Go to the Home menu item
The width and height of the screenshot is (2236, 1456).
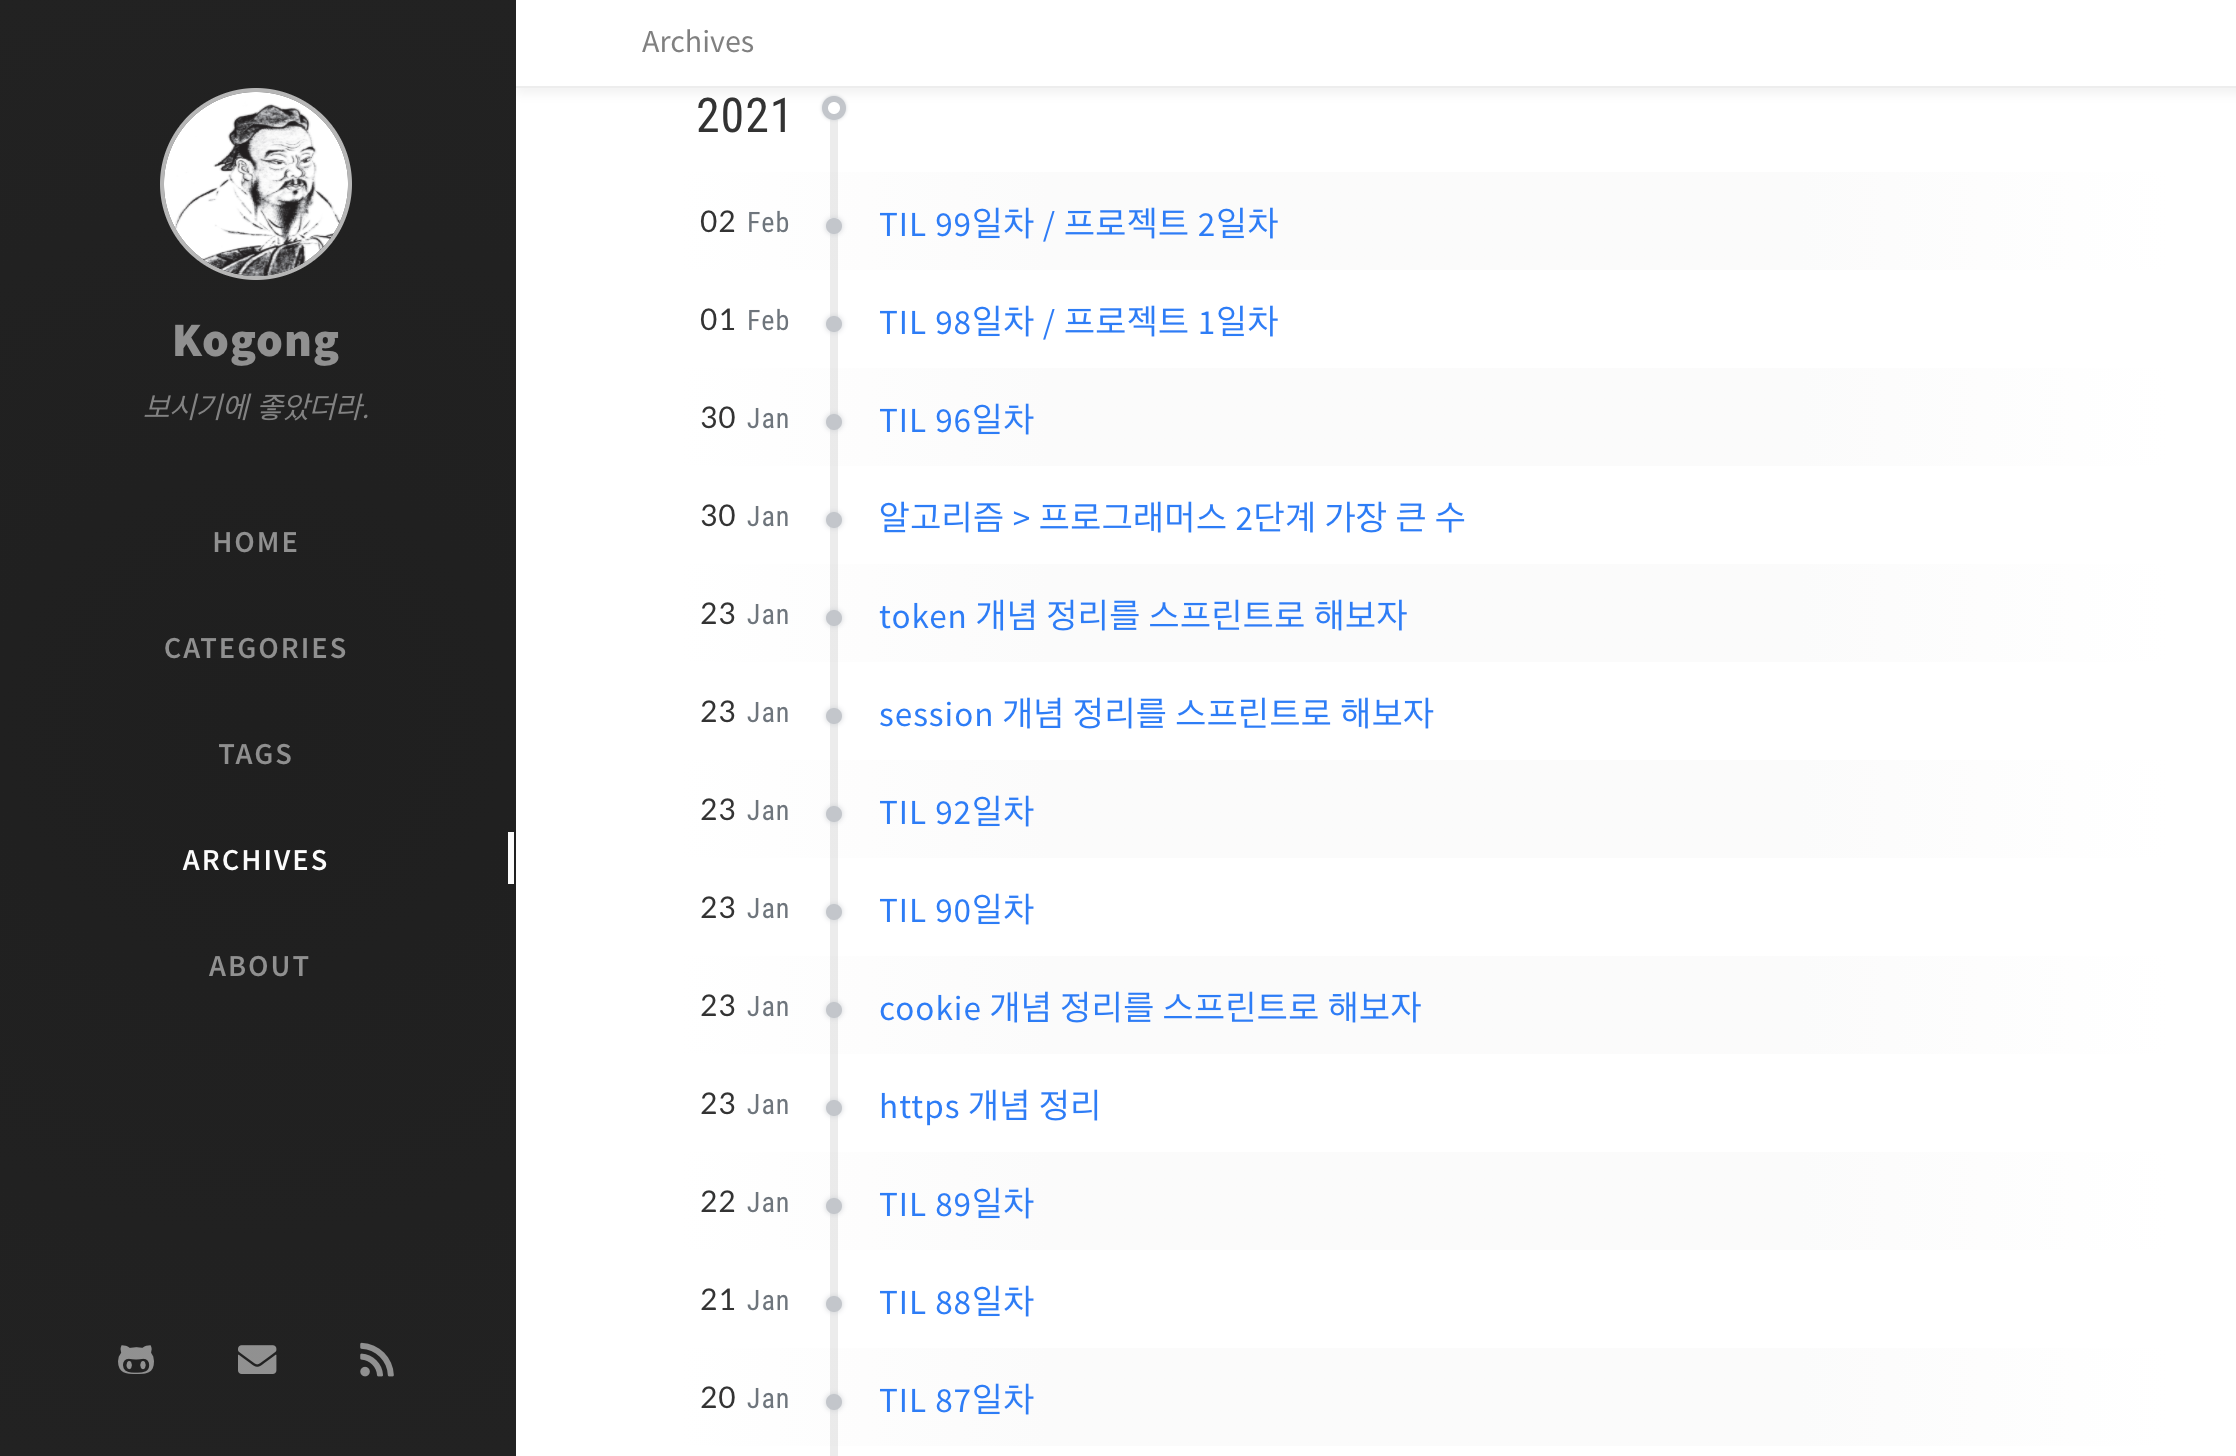(256, 542)
